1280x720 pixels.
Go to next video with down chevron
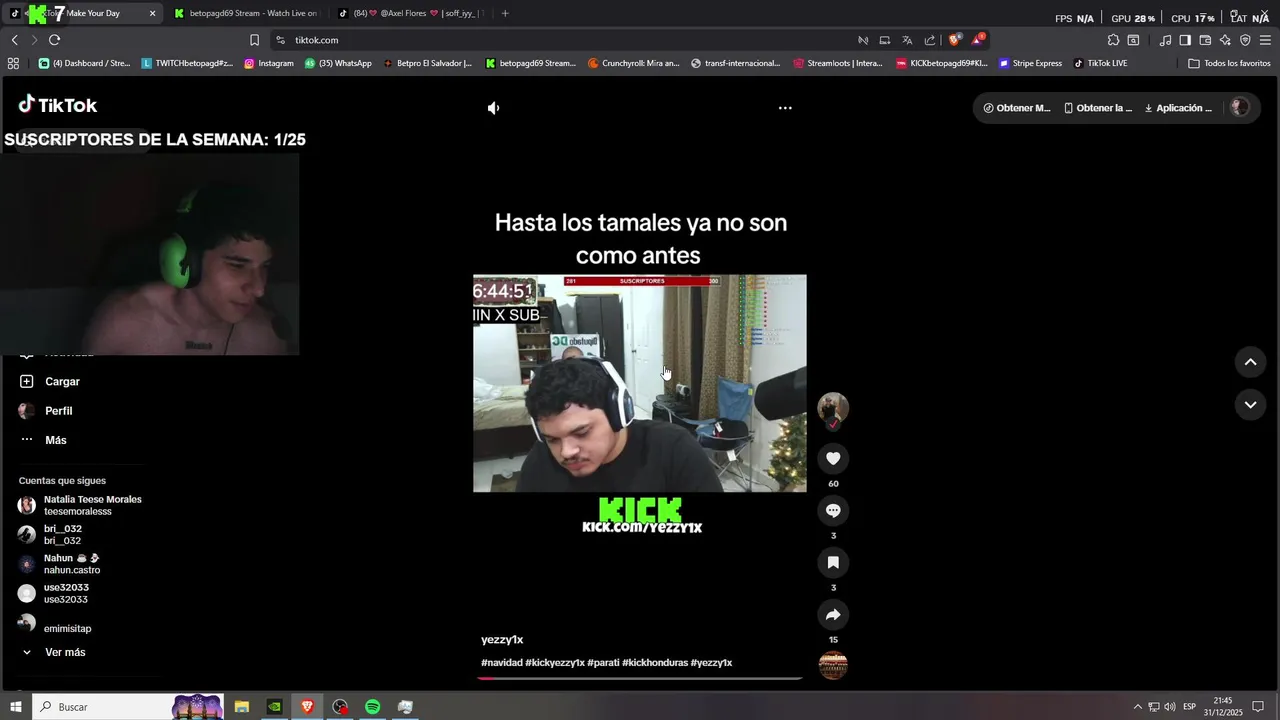point(1250,405)
